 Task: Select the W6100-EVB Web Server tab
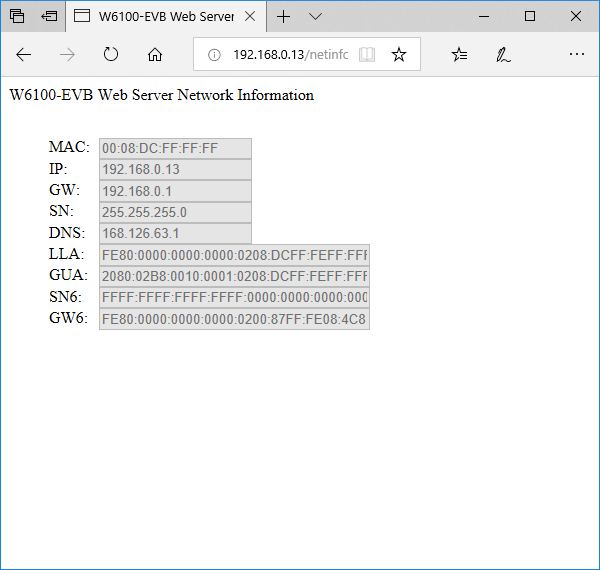click(160, 16)
